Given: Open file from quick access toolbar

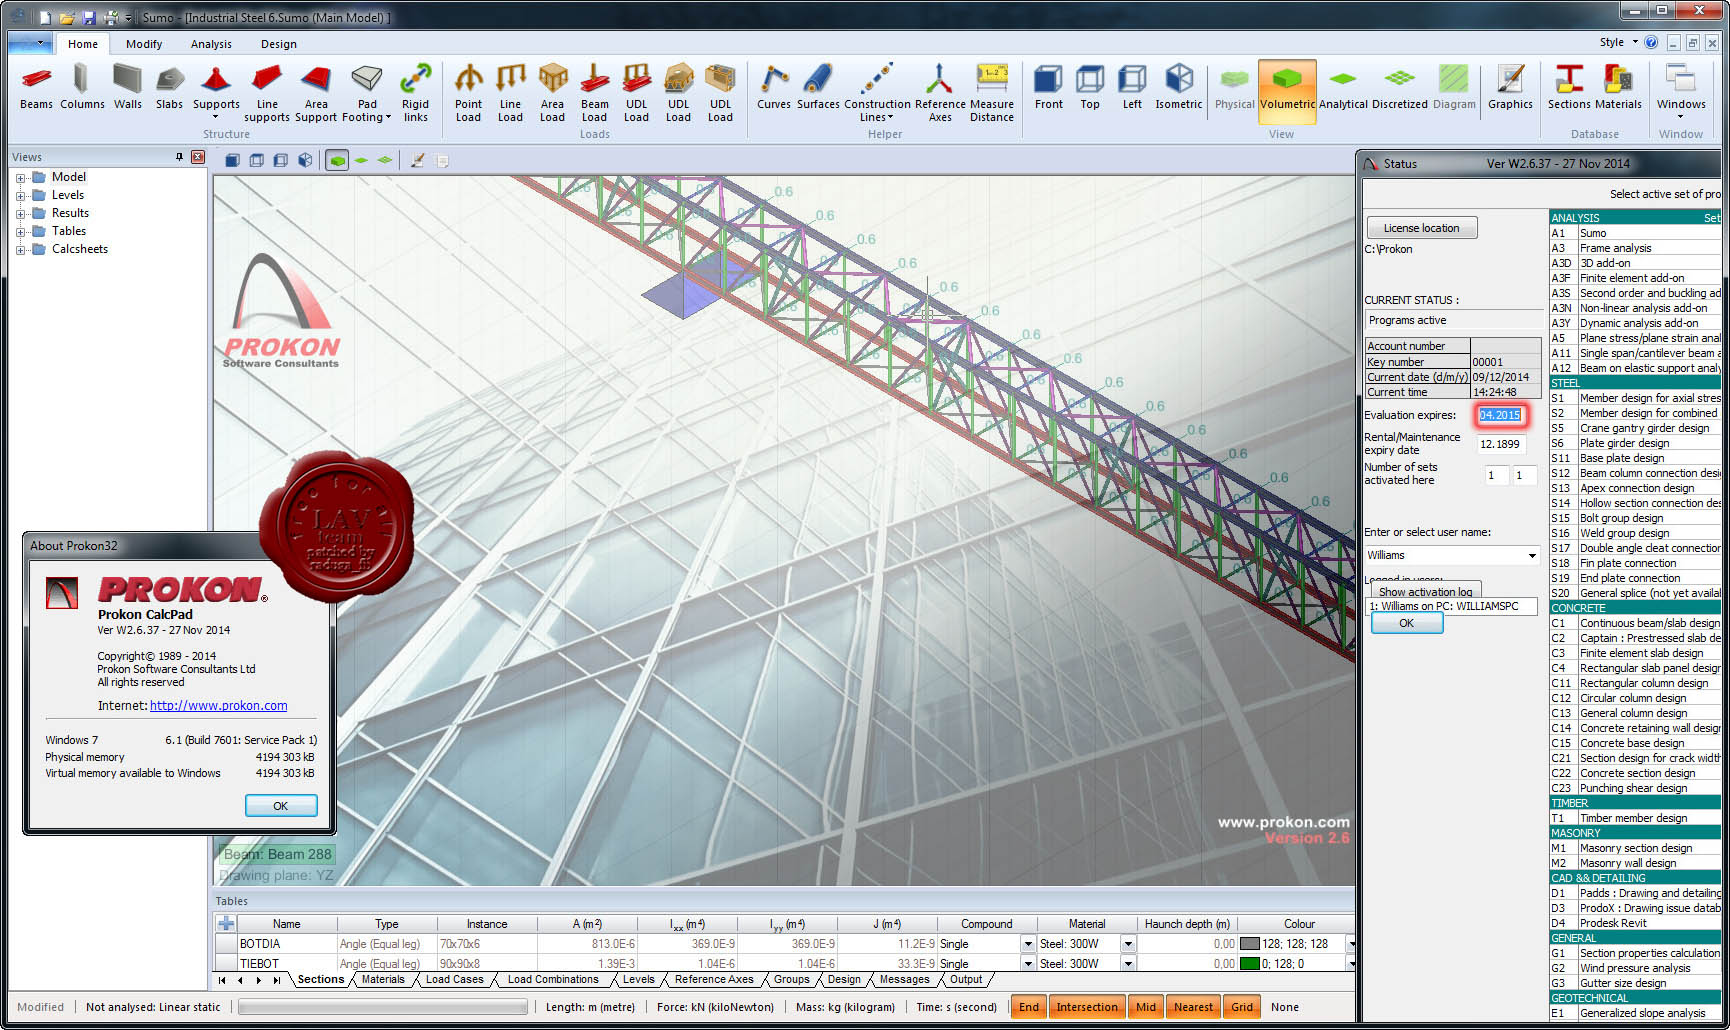Looking at the screenshot, I should point(66,18).
